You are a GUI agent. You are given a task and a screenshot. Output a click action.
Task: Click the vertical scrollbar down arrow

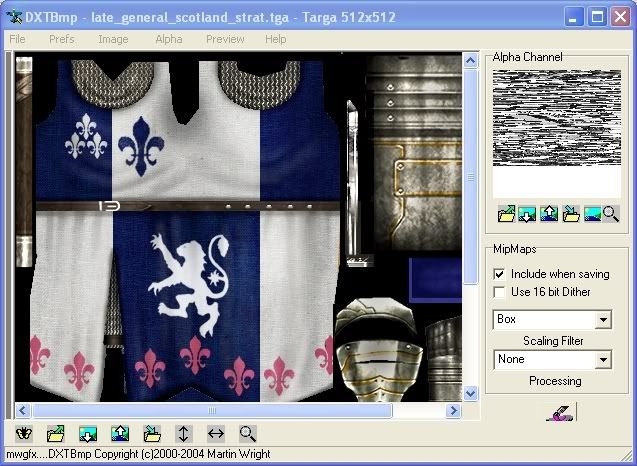[x=470, y=393]
